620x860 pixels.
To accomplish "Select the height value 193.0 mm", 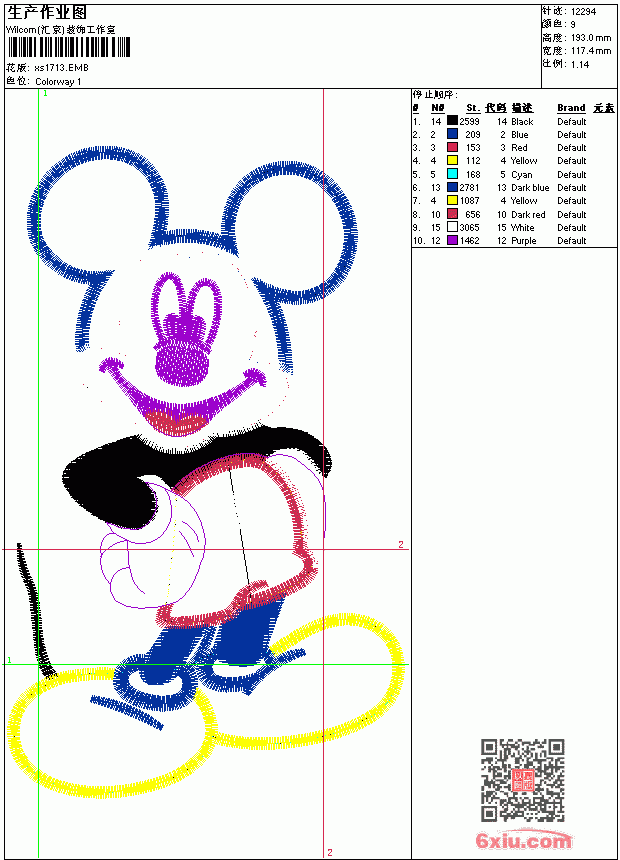I will coord(591,38).
